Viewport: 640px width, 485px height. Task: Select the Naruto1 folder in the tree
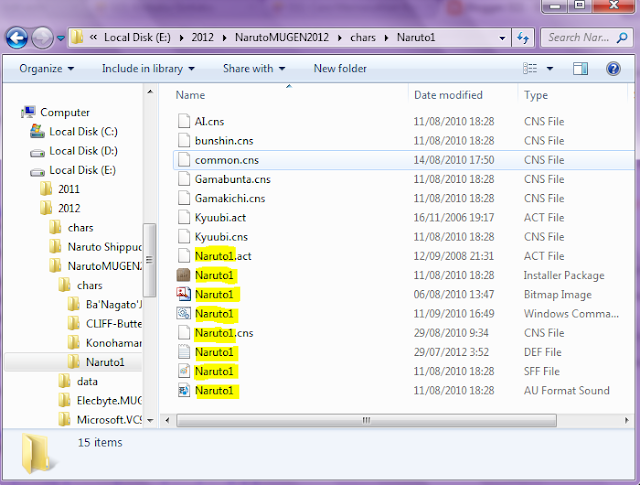[x=105, y=362]
